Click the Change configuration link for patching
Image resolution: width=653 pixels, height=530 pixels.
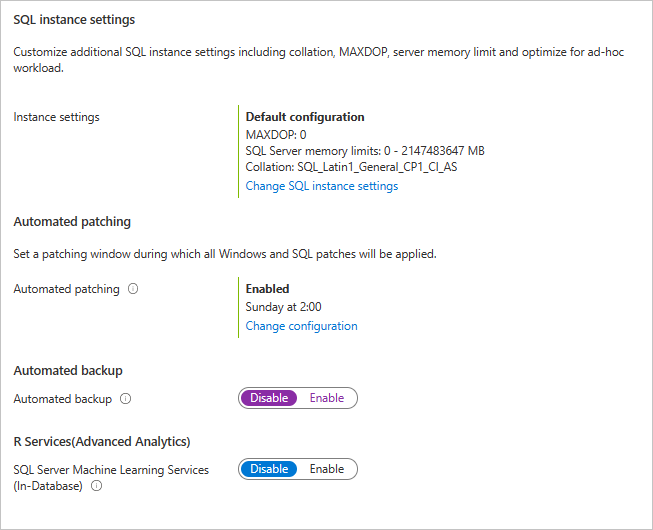[301, 326]
